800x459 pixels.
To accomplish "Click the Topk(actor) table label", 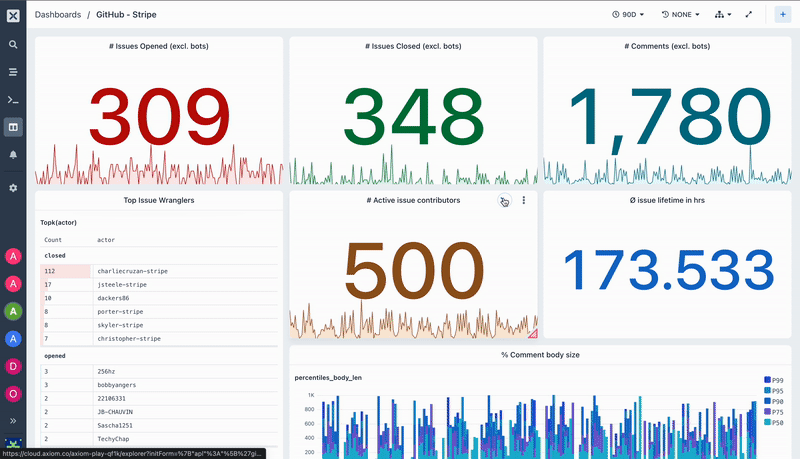I will tap(58, 223).
